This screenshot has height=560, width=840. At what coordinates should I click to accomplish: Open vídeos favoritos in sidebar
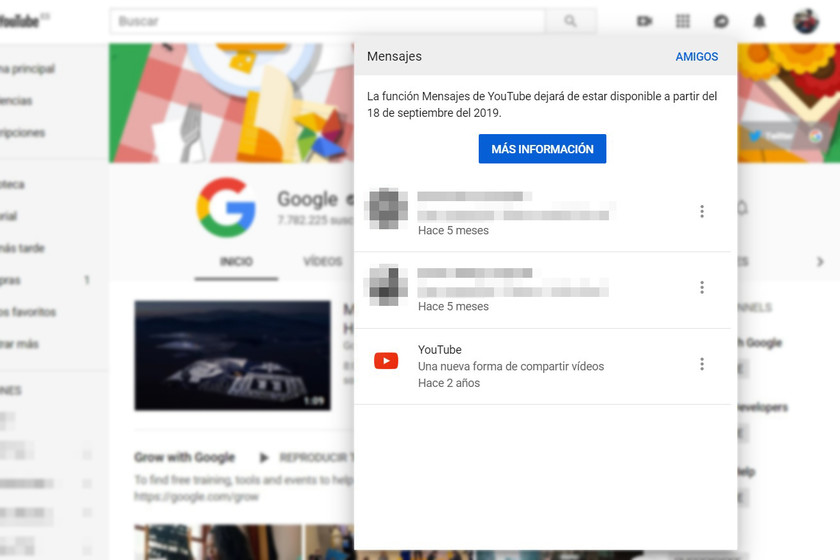point(27,312)
